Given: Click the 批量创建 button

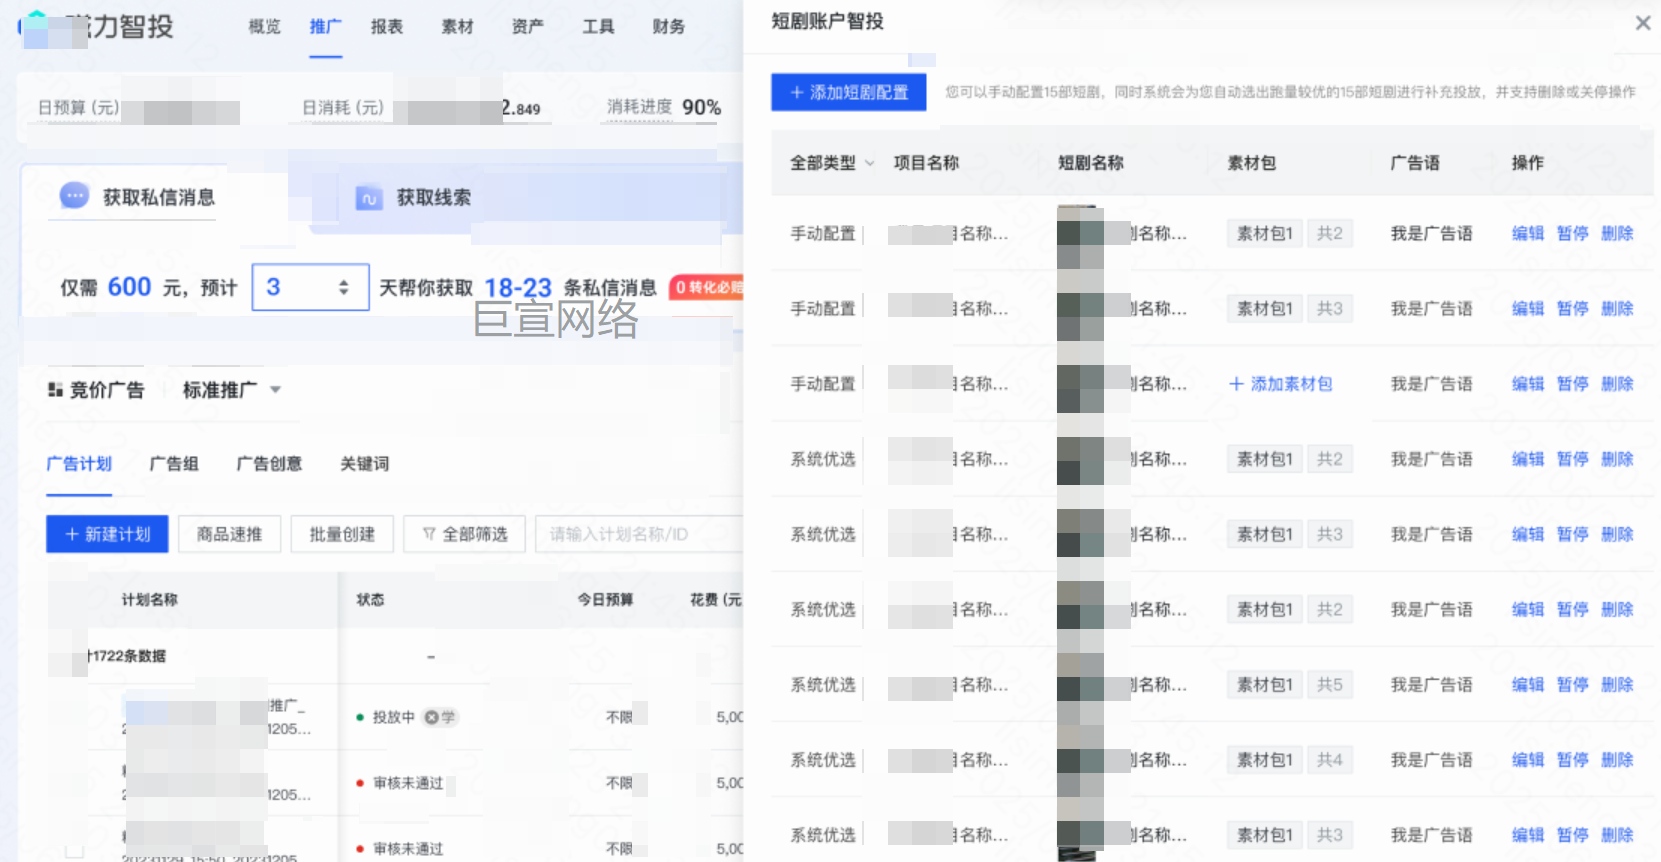Looking at the screenshot, I should point(342,535).
